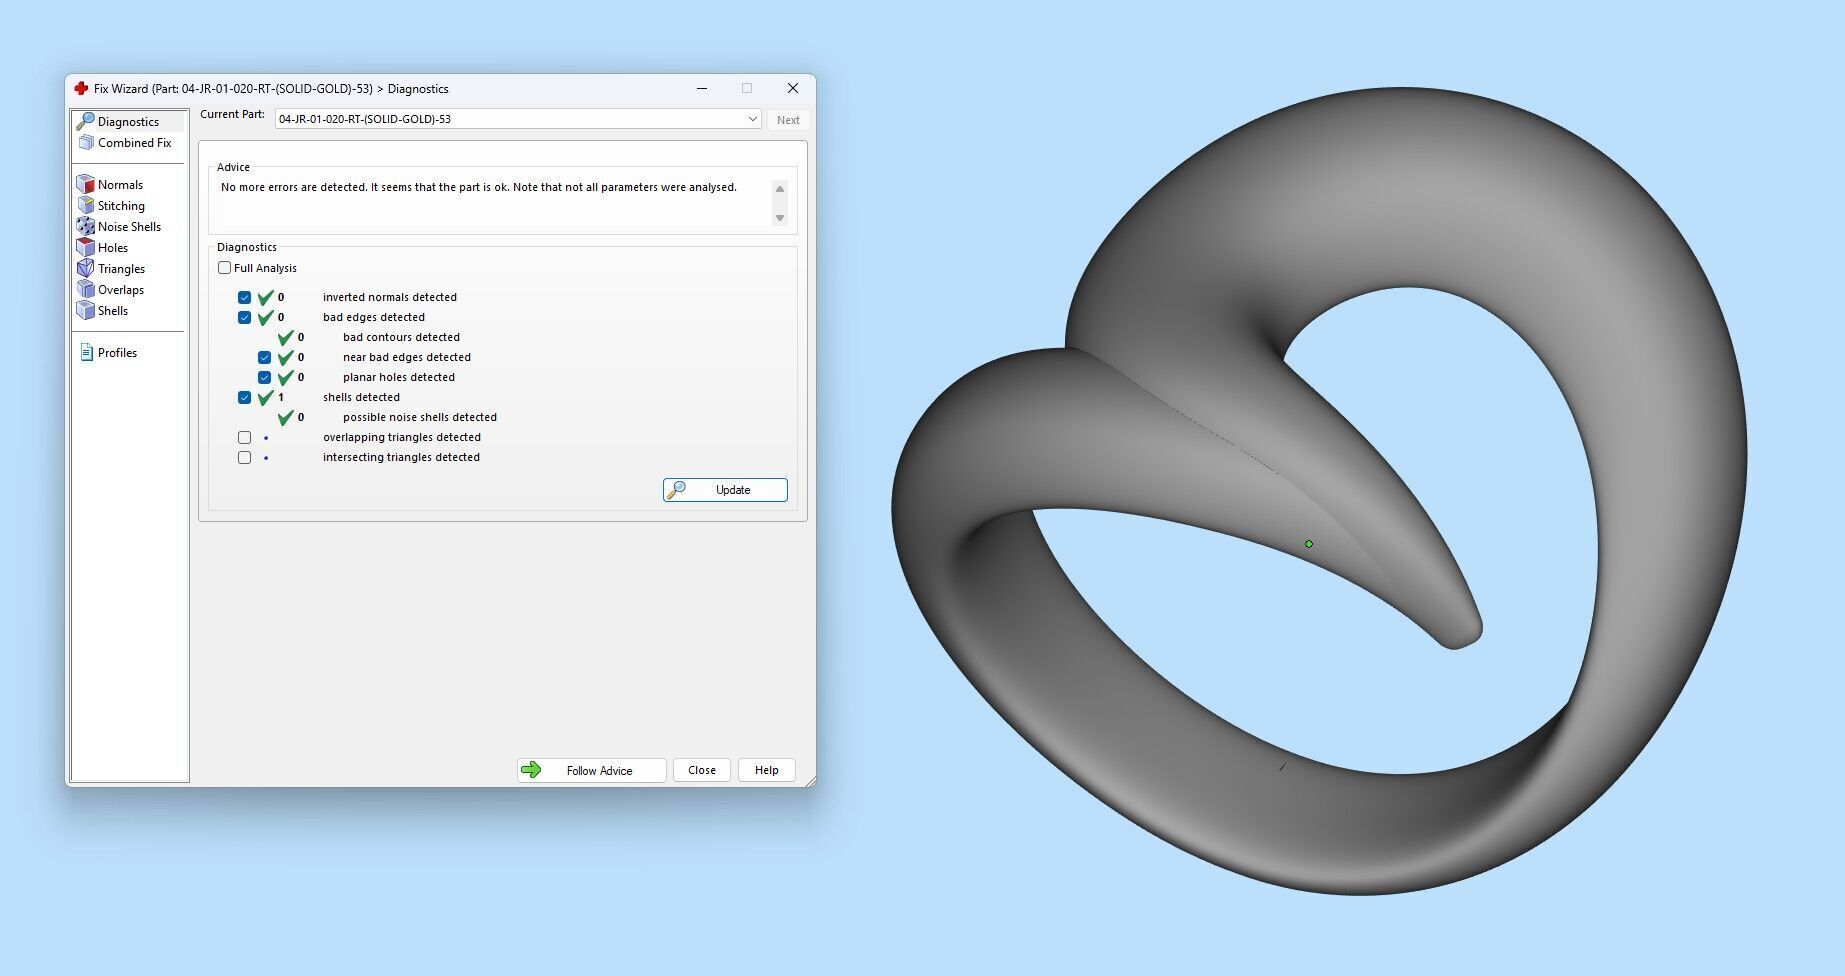
Task: Click the Holes icon in sidebar
Action: click(x=86, y=248)
